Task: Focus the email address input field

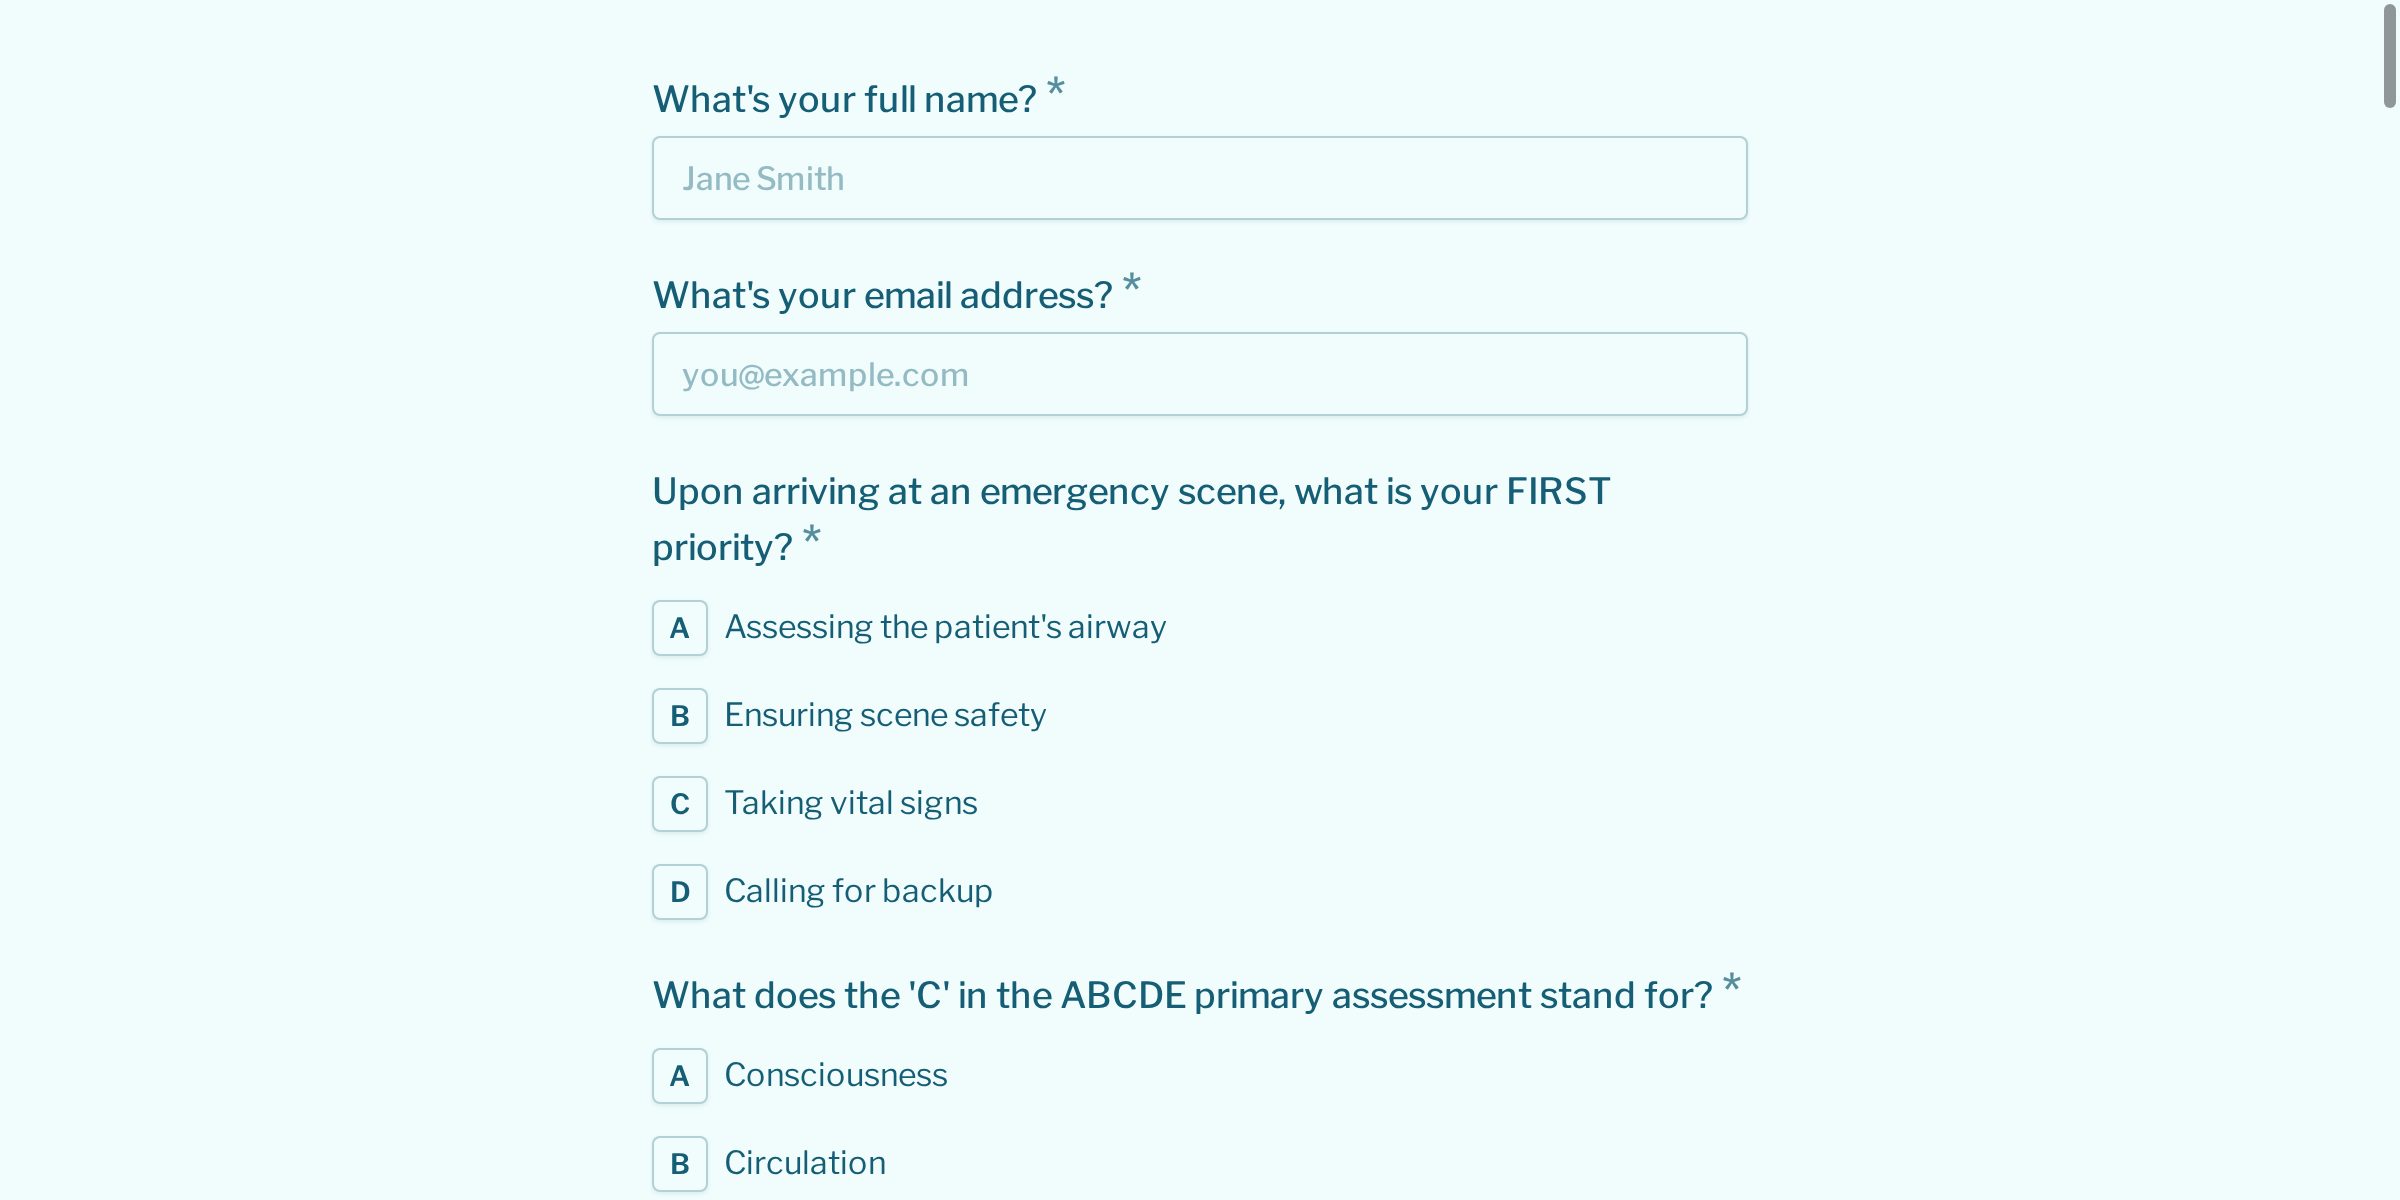Action: click(1199, 374)
